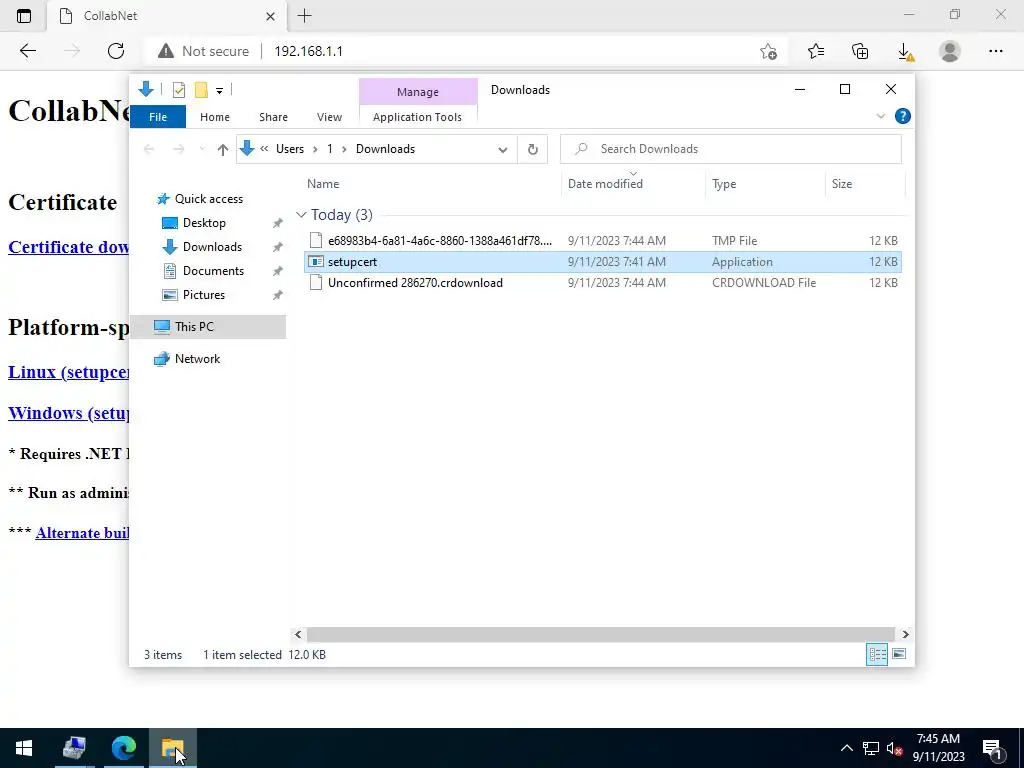This screenshot has height=768, width=1024.
Task: Switch to Large icons view layout
Action: [x=899, y=654]
